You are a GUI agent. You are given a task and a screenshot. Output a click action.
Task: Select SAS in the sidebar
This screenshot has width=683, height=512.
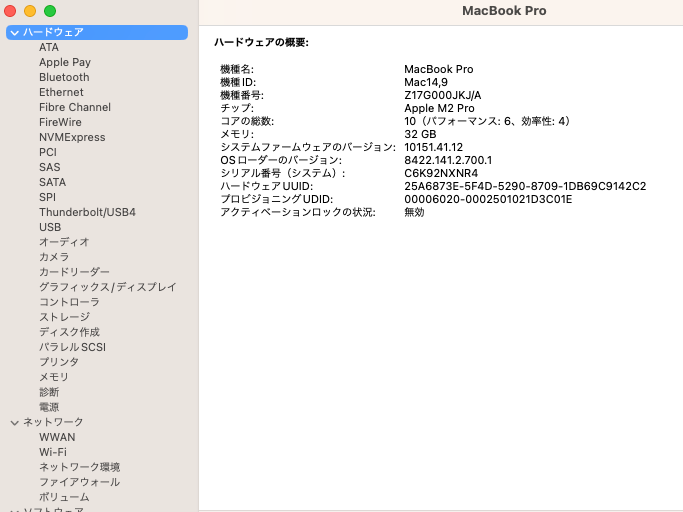click(50, 167)
